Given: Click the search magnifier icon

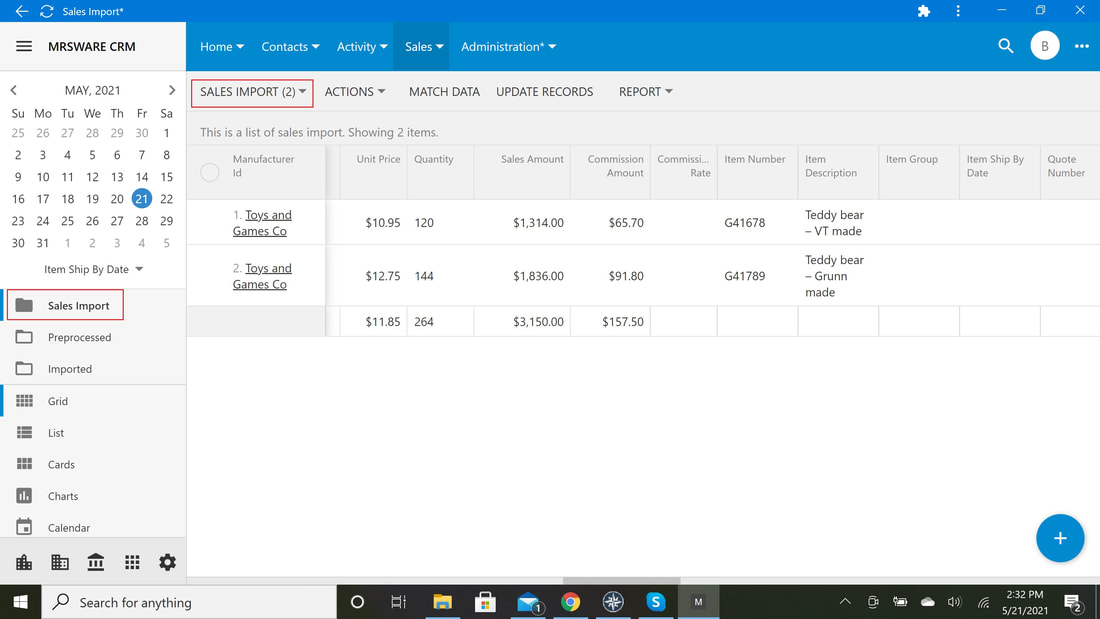Looking at the screenshot, I should point(1005,46).
